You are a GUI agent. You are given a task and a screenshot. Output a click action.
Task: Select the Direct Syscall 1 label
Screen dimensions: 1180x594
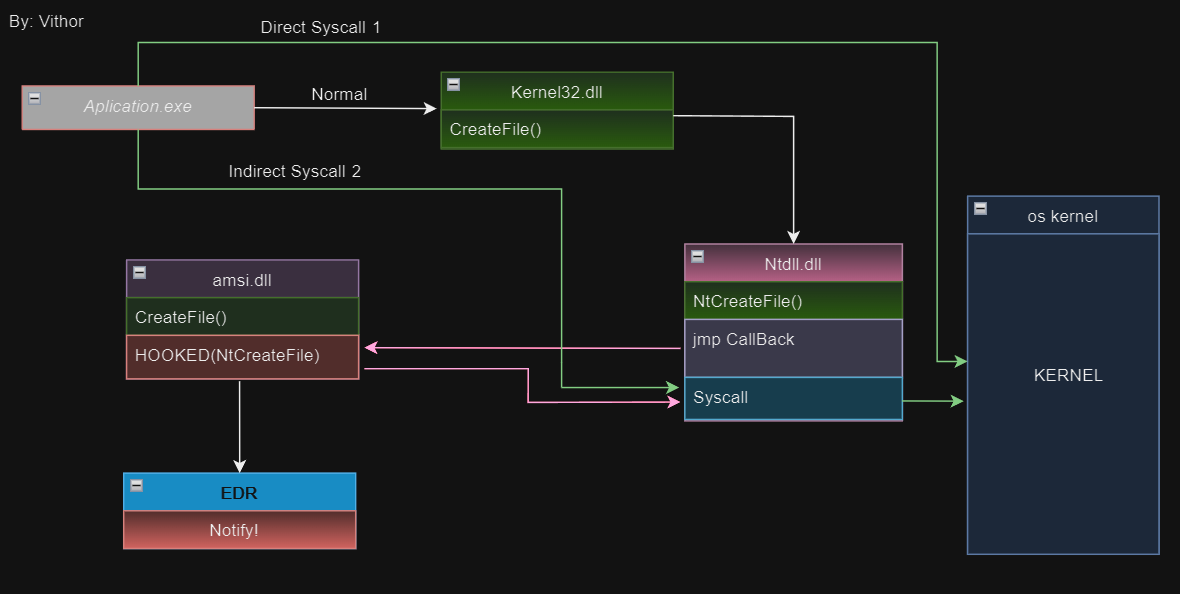pos(320,28)
